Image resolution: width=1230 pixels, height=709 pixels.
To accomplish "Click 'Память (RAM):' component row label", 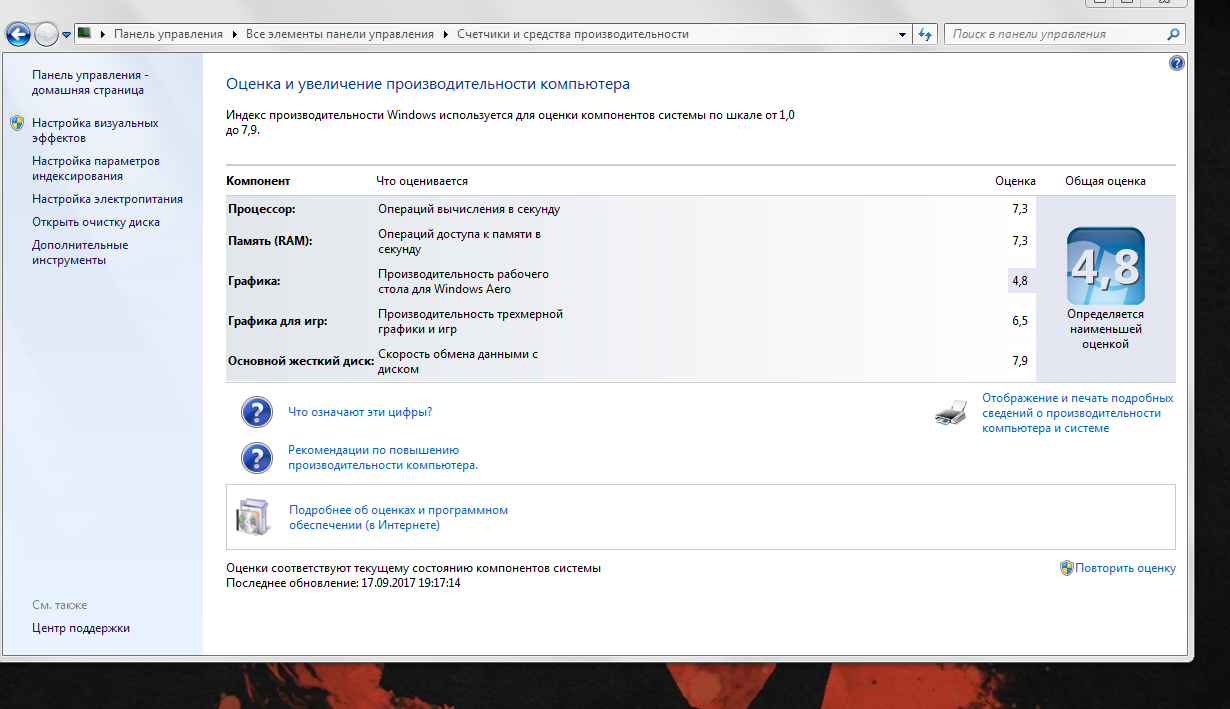I will (270, 241).
